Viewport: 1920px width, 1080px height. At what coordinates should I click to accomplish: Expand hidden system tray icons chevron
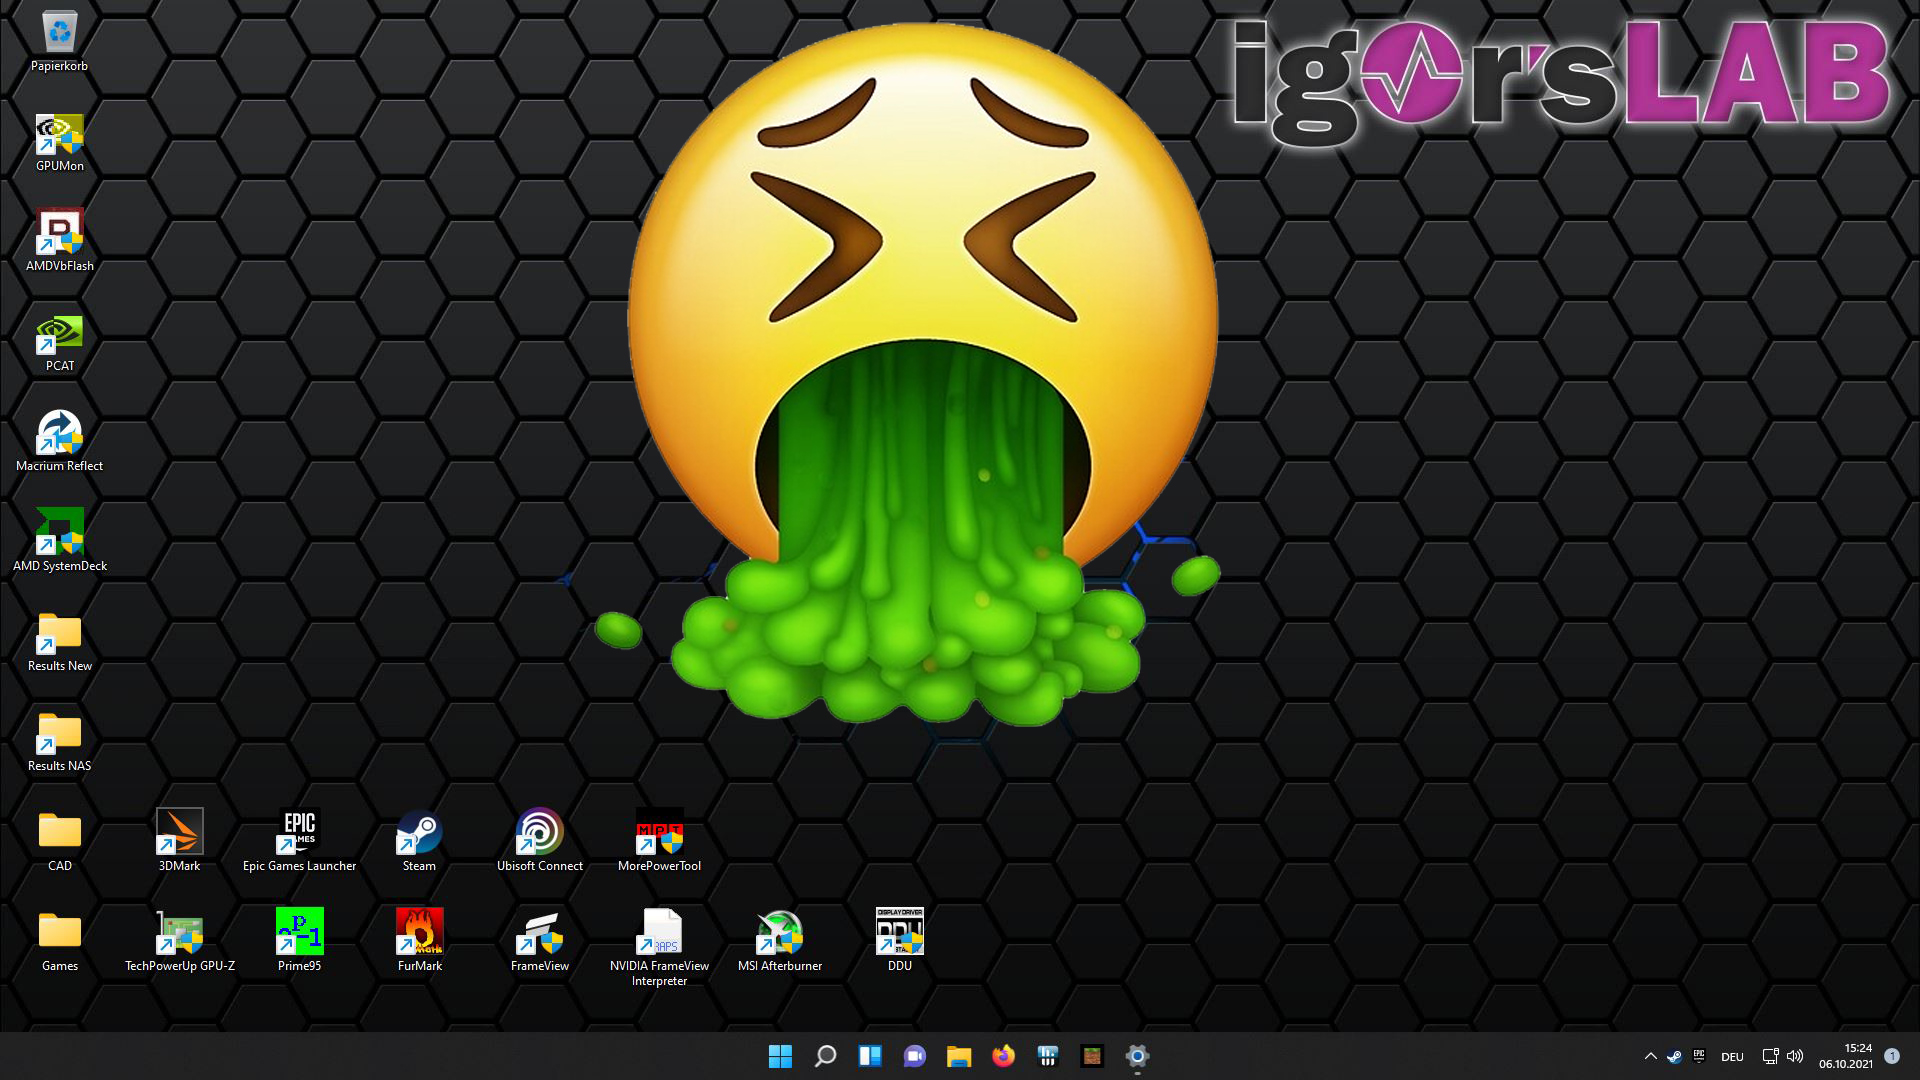[x=1650, y=1056]
